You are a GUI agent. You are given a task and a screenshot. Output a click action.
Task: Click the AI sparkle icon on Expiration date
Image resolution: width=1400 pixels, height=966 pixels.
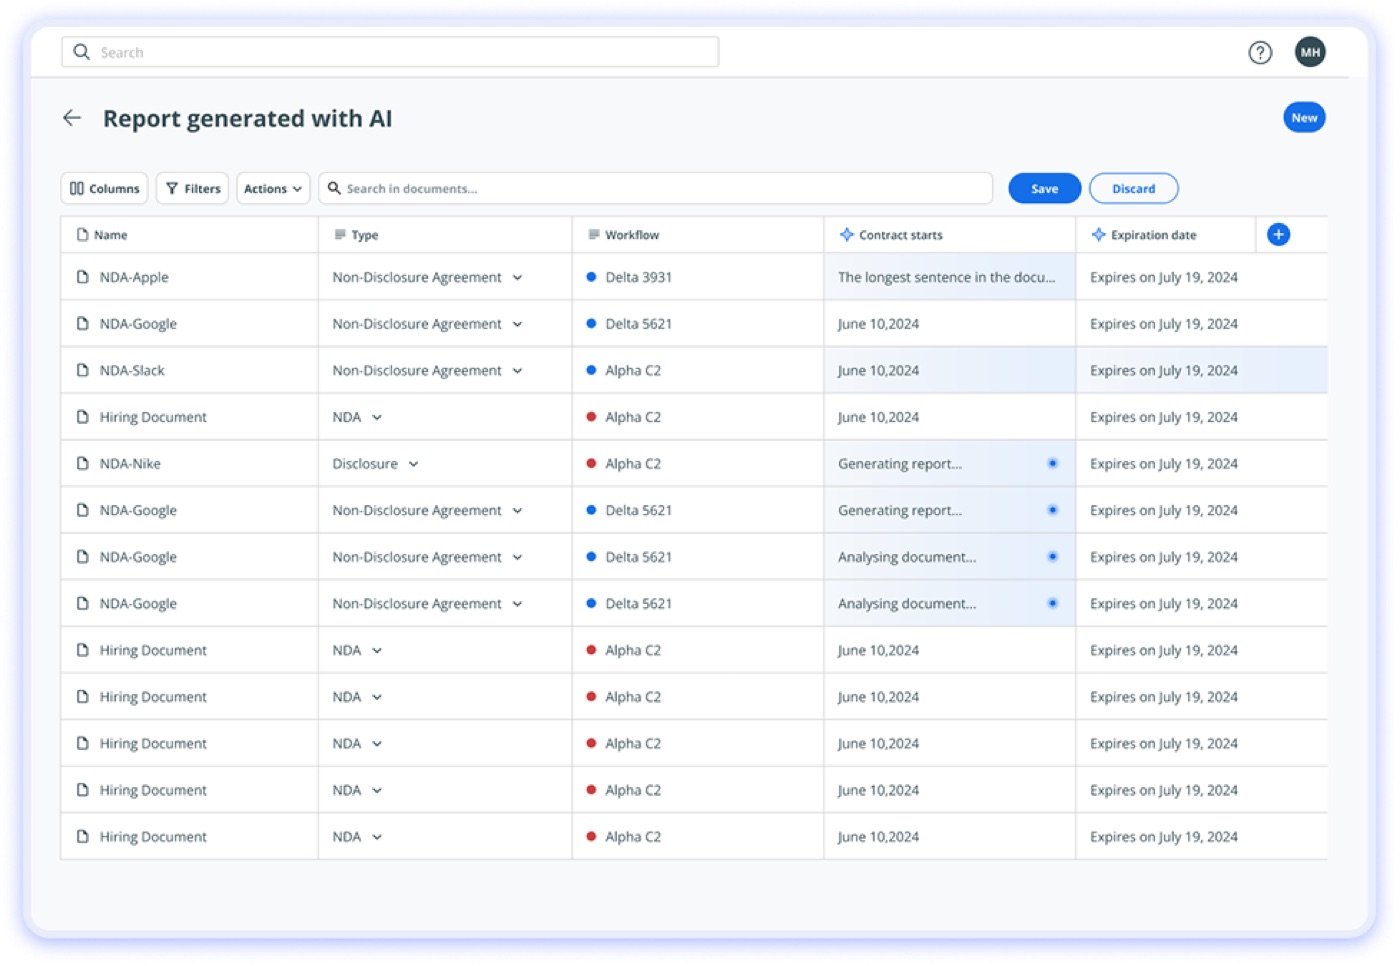coord(1098,235)
